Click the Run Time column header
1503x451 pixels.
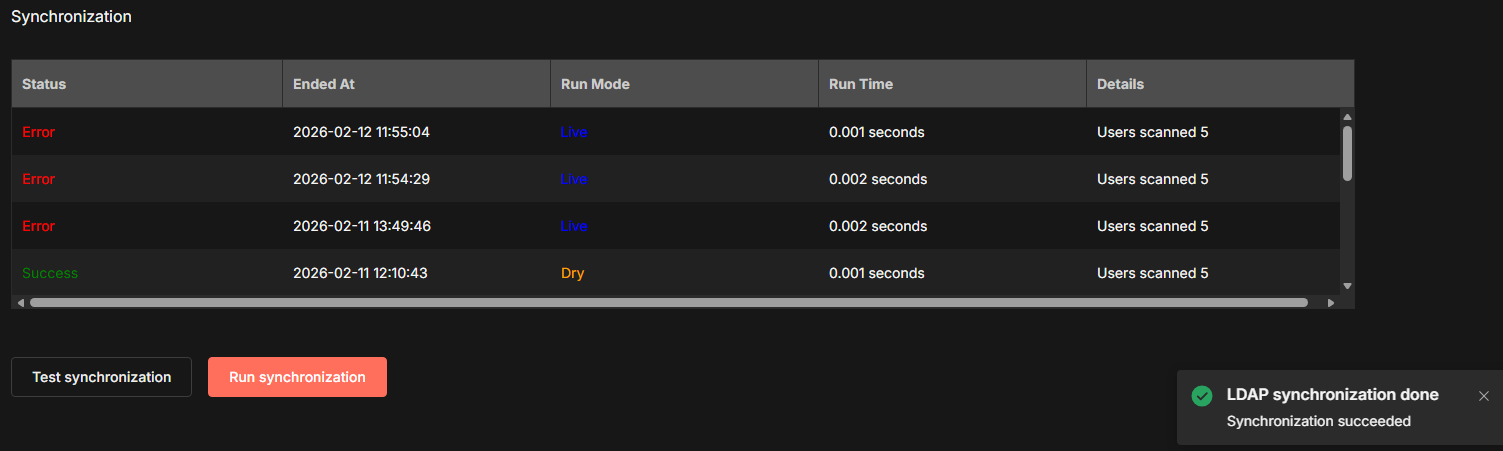861,84
